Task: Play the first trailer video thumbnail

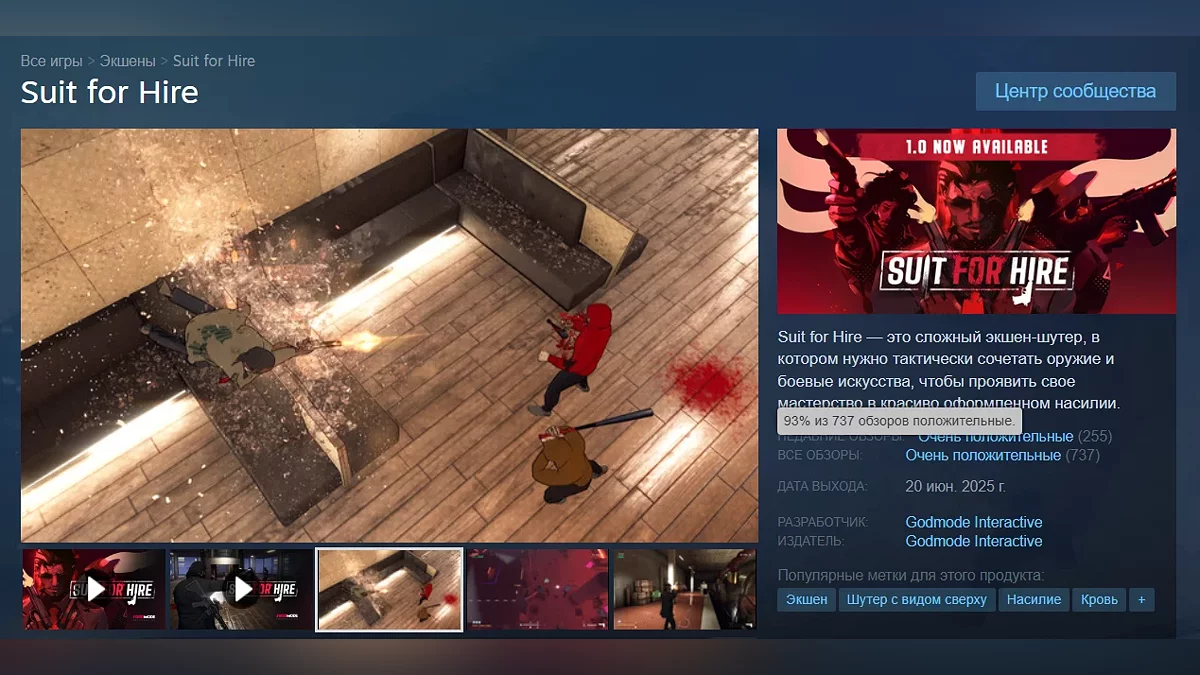Action: 93,589
